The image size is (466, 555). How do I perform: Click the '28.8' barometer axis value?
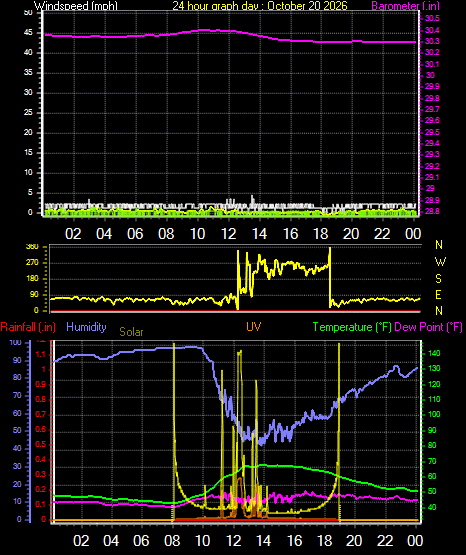coord(432,212)
